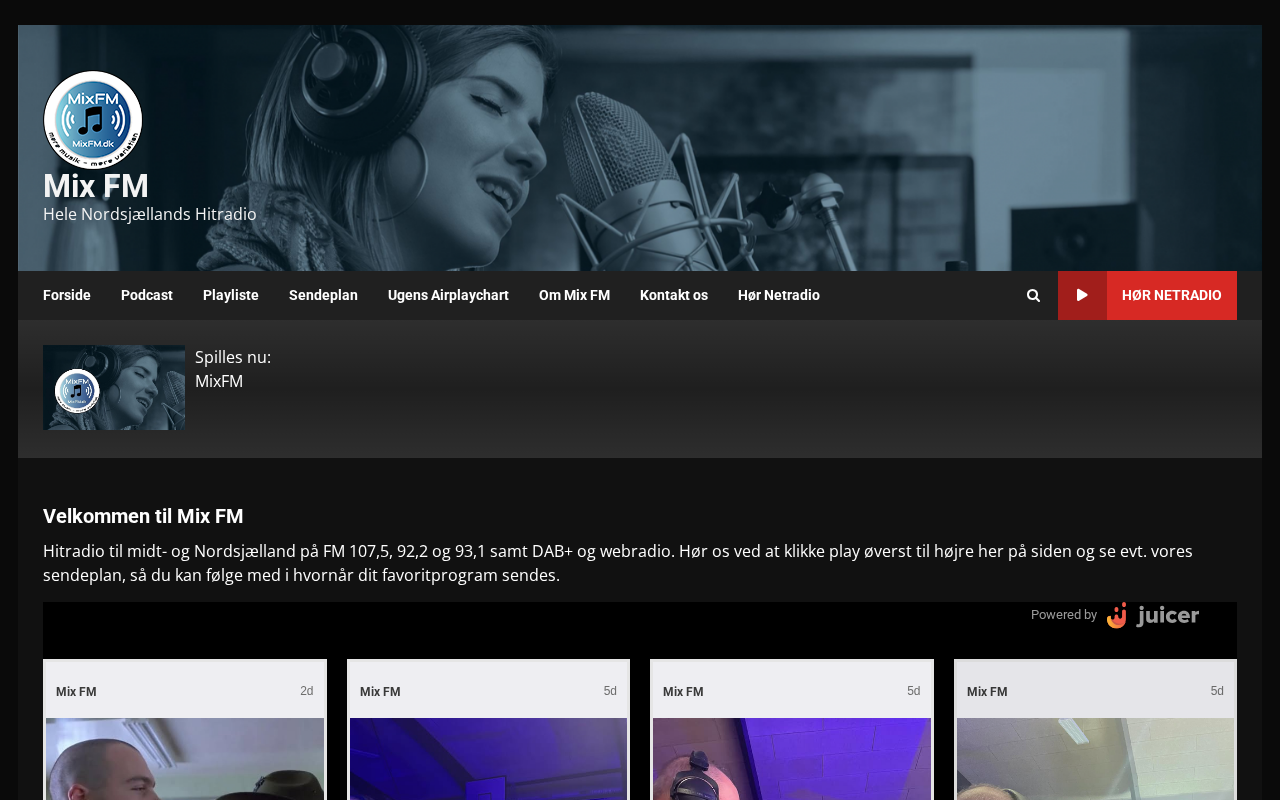Click the Powered by text link
Viewport: 1280px width, 800px height.
coord(1063,615)
